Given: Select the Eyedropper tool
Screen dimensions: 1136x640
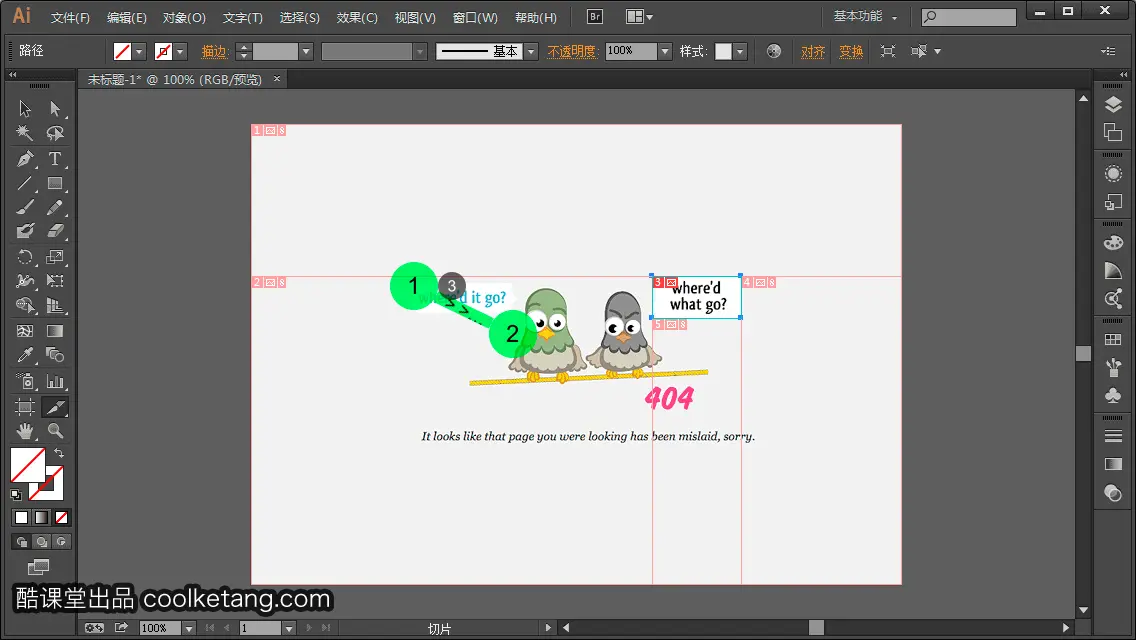Looking at the screenshot, I should [x=25, y=355].
